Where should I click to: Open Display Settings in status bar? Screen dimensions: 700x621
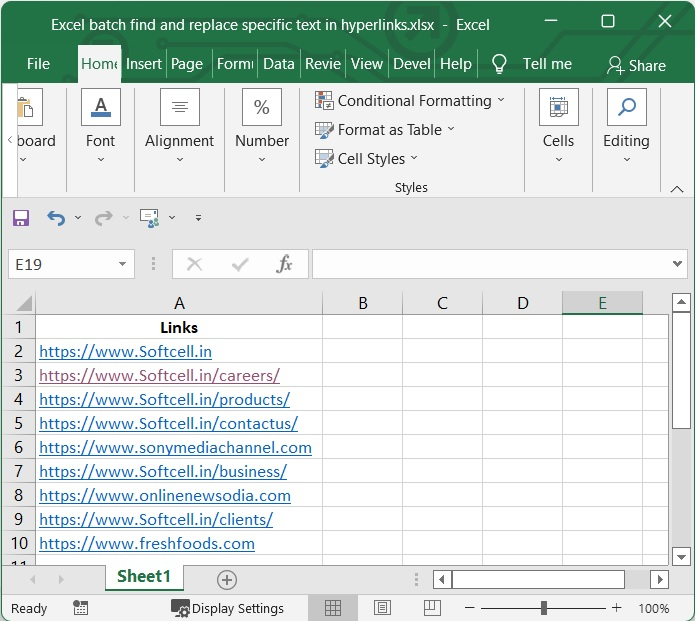(227, 608)
